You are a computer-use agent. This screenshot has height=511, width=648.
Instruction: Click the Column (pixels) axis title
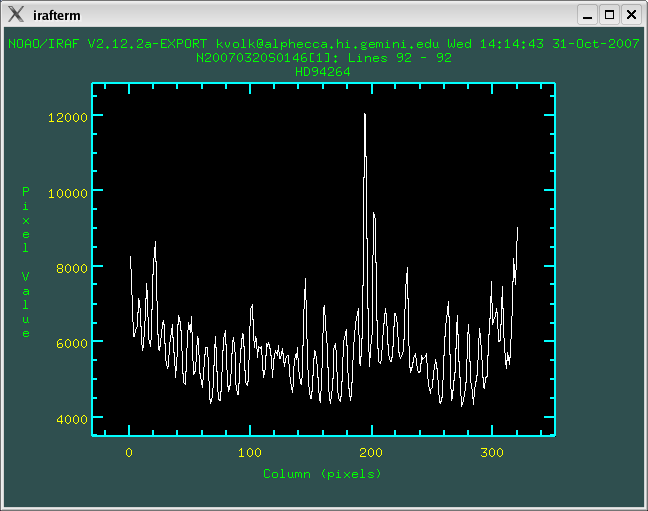point(322,474)
